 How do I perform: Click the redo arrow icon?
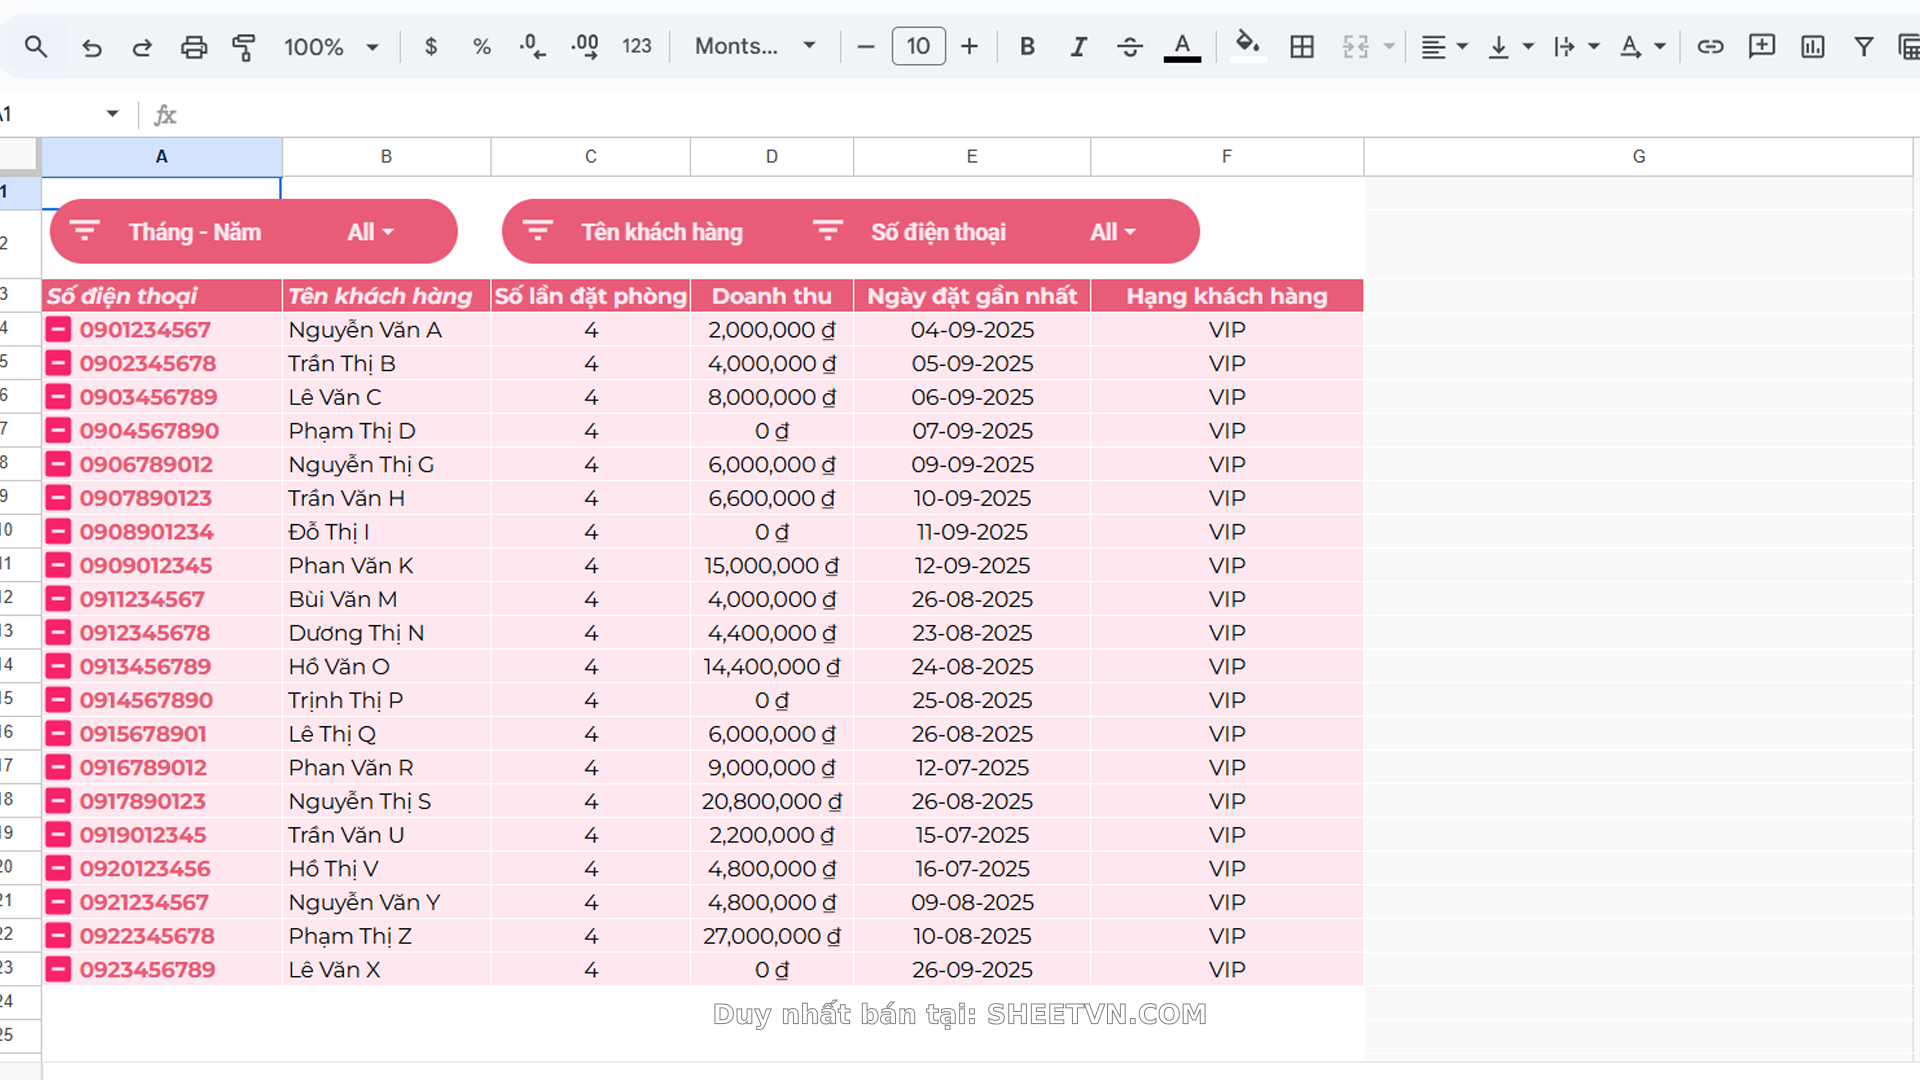point(142,47)
